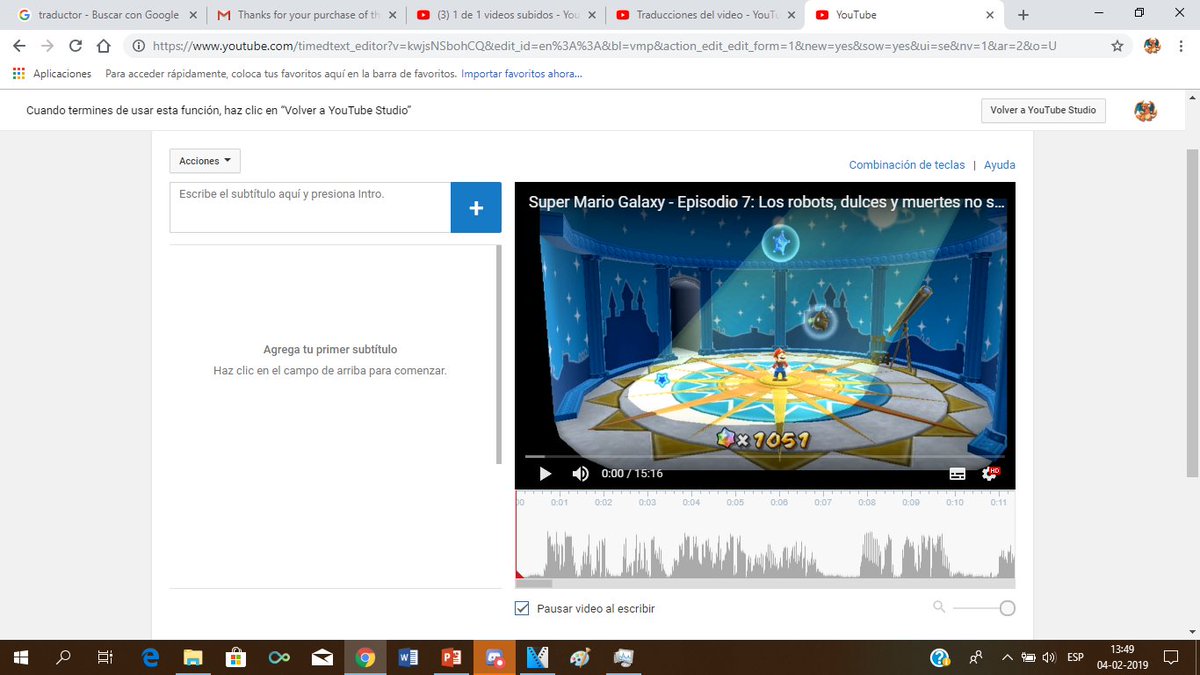The image size is (1200, 675).
Task: Open Windows Start menu
Action: (21, 657)
